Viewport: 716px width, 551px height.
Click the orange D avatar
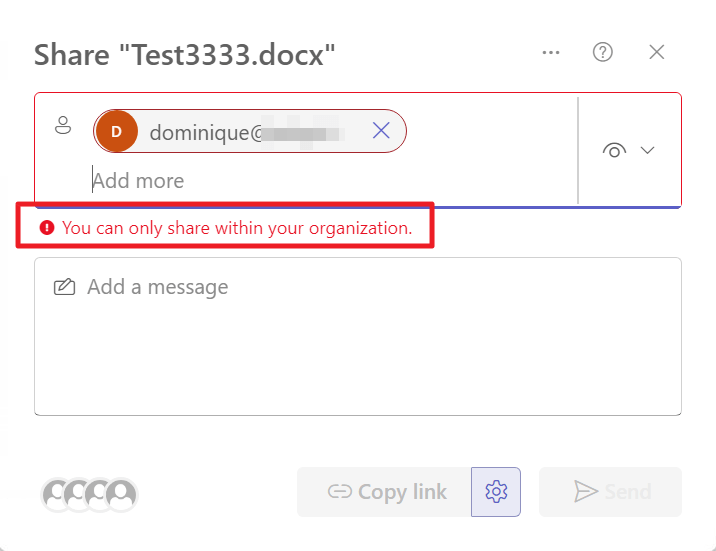pos(116,131)
